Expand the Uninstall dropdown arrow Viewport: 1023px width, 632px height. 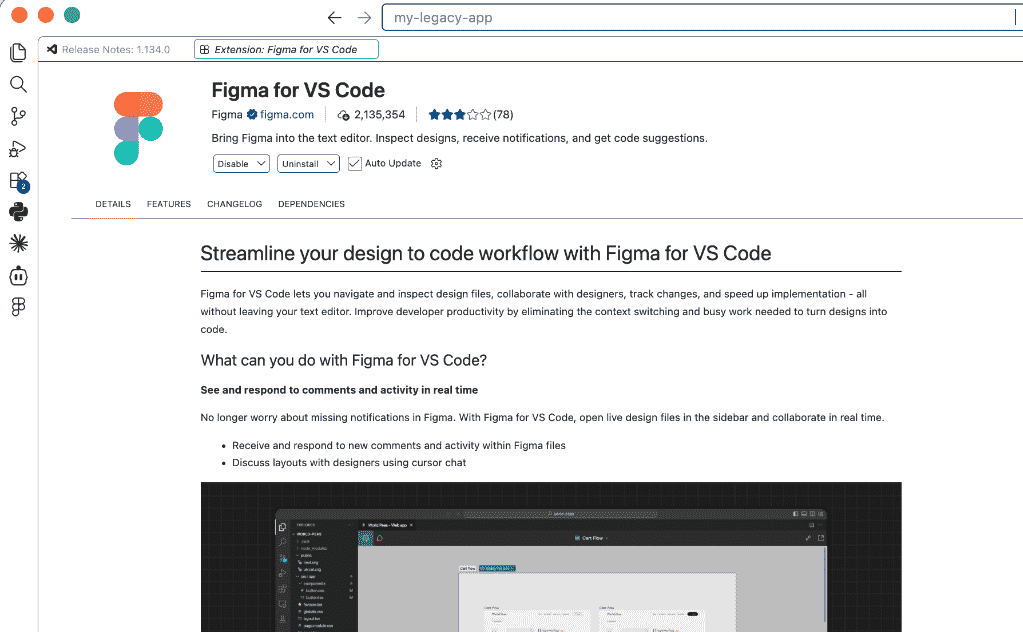331,164
